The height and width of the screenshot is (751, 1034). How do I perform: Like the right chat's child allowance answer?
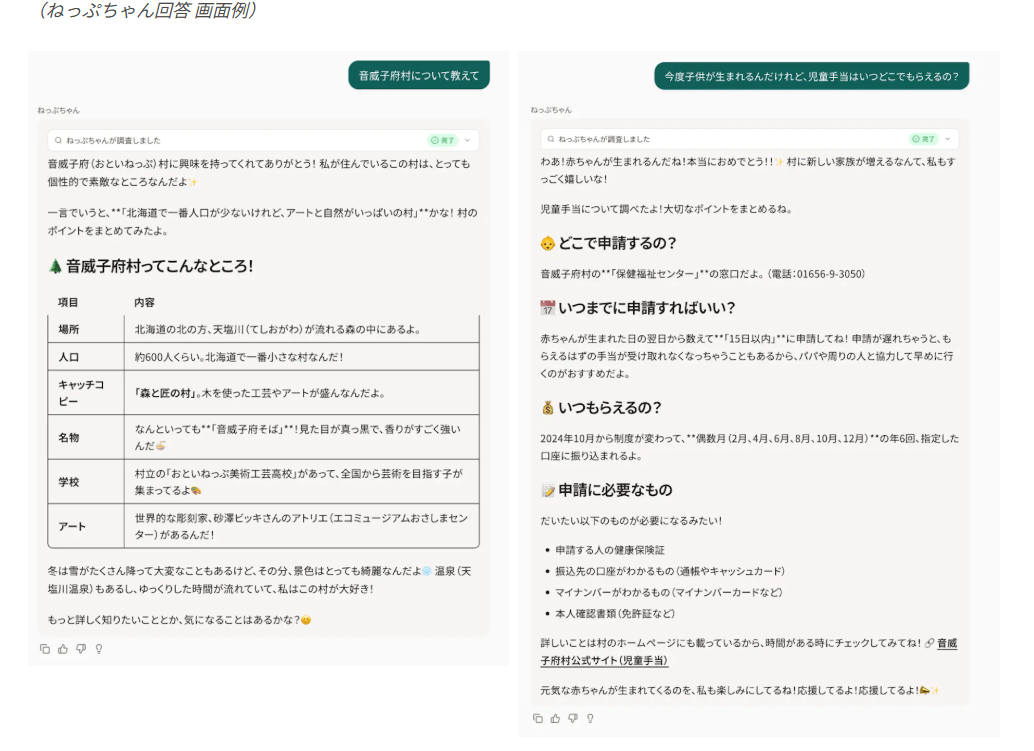click(556, 718)
